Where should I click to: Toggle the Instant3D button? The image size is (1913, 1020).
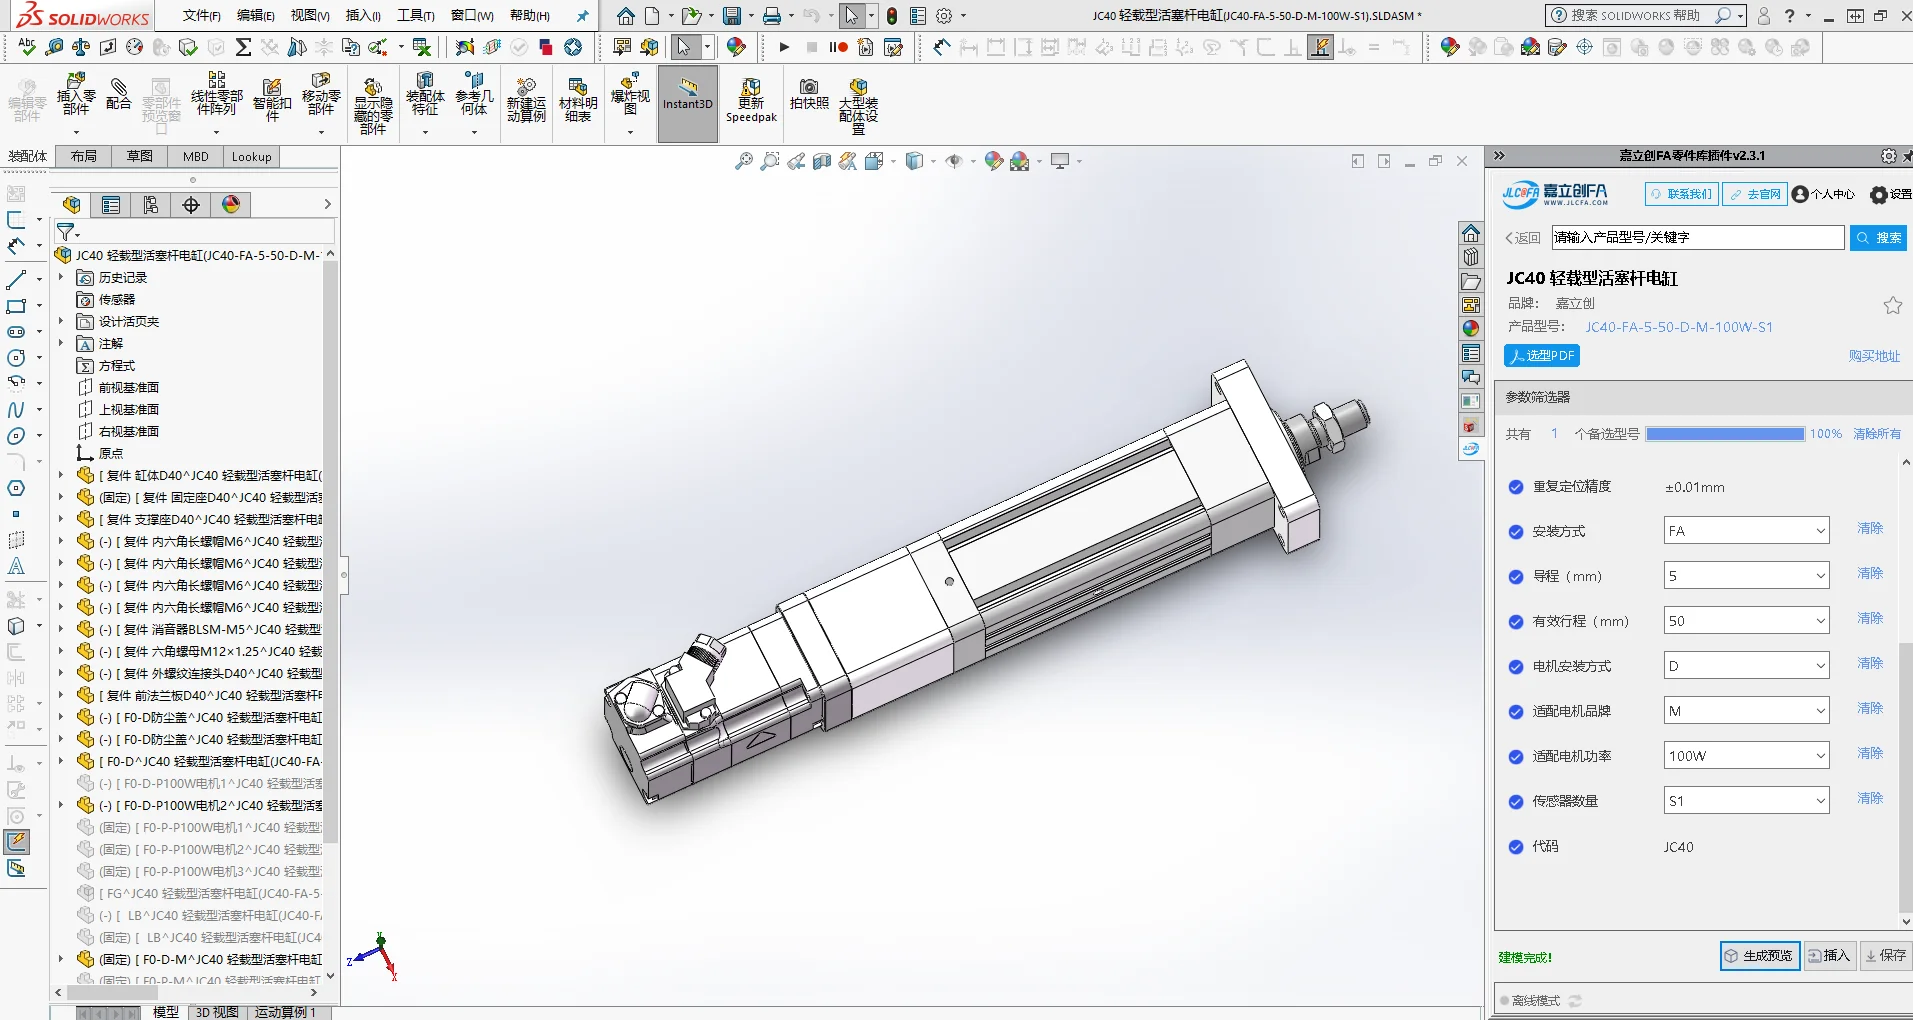tap(688, 104)
